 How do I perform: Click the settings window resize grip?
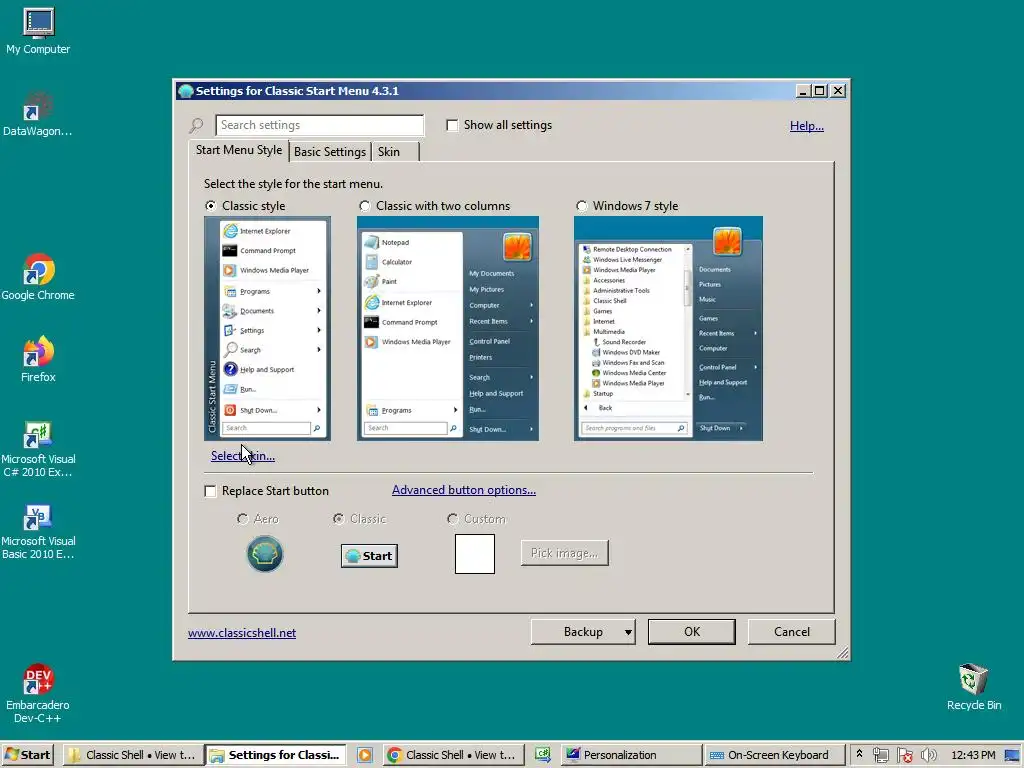(842, 652)
